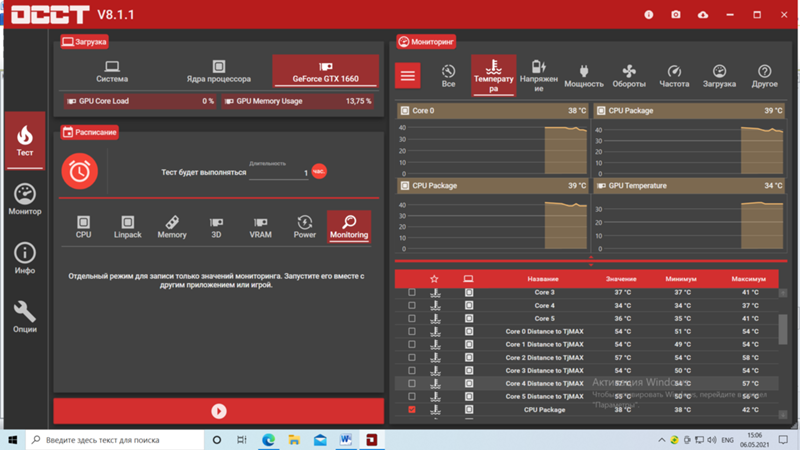Click the sensor table scrollbar thumb

point(783,329)
